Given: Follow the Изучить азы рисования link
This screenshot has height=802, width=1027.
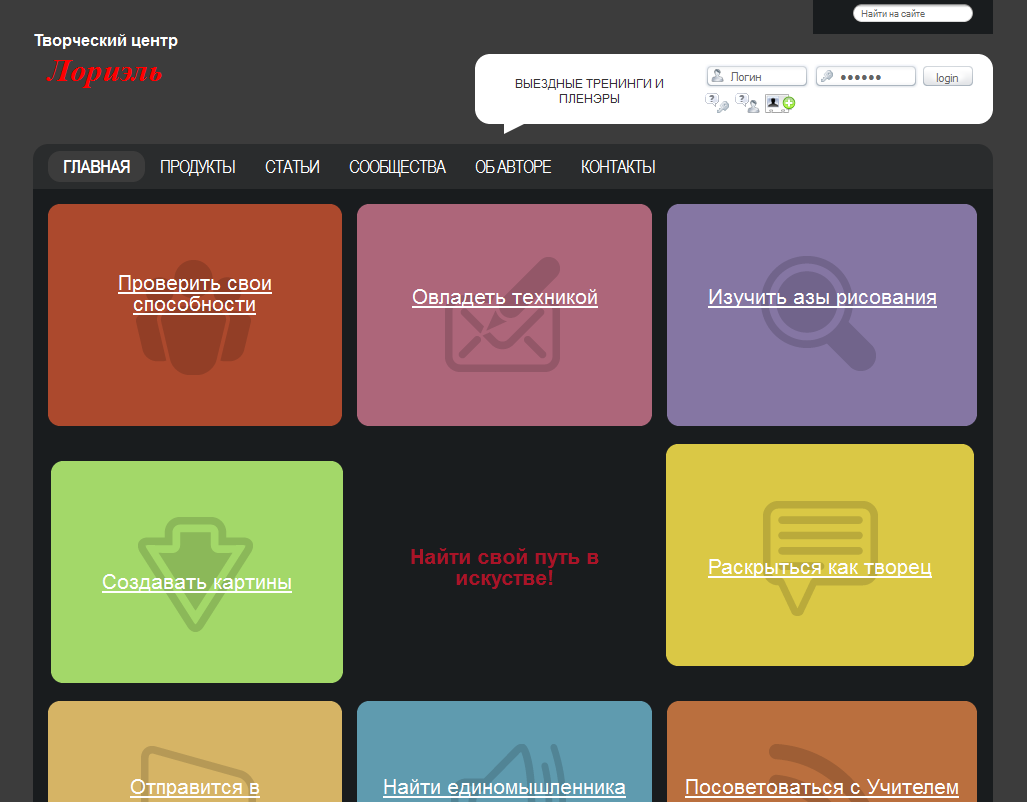Looking at the screenshot, I should pos(822,297).
